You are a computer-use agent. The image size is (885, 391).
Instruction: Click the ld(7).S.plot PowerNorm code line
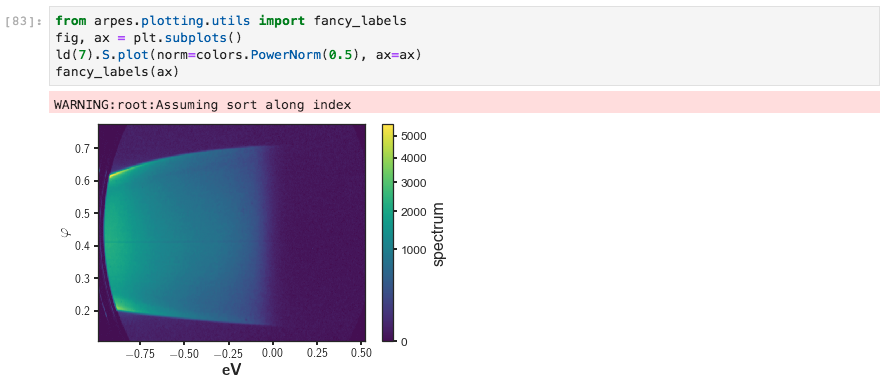(239, 55)
